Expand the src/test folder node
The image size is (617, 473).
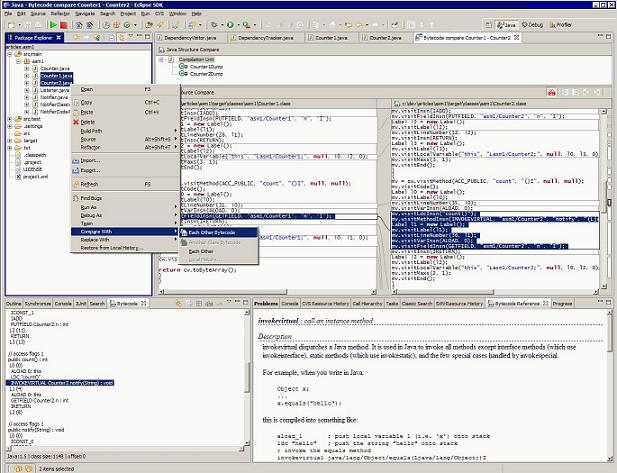click(x=10, y=119)
